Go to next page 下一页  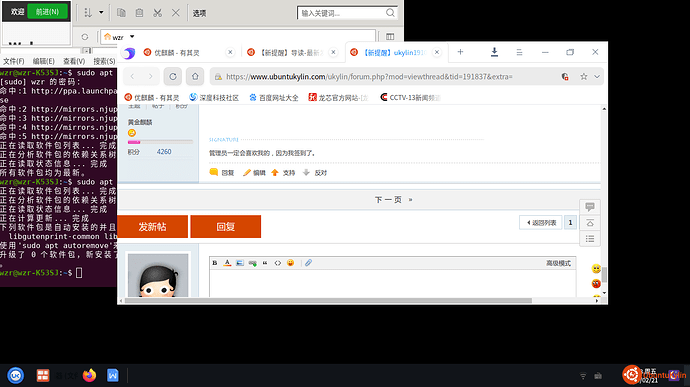[x=393, y=200]
